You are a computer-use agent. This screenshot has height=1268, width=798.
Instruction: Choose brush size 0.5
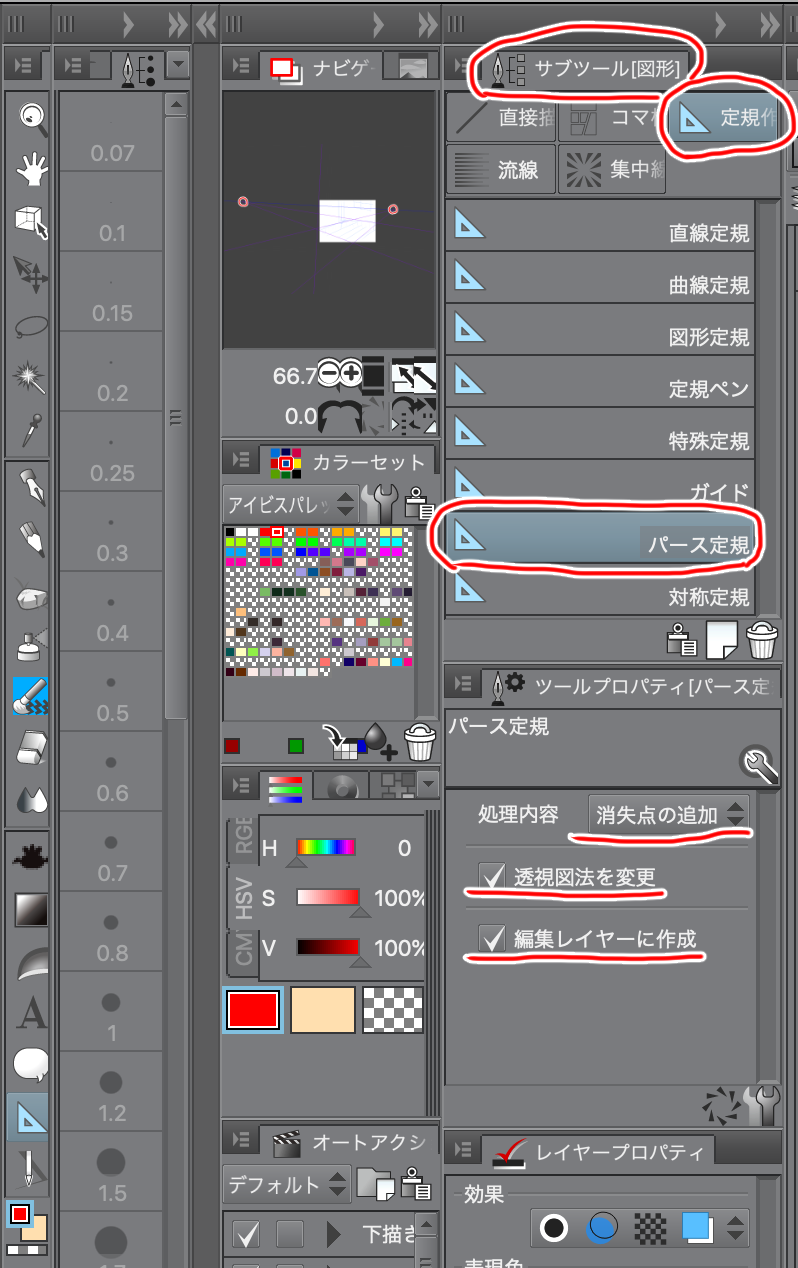tap(112, 692)
